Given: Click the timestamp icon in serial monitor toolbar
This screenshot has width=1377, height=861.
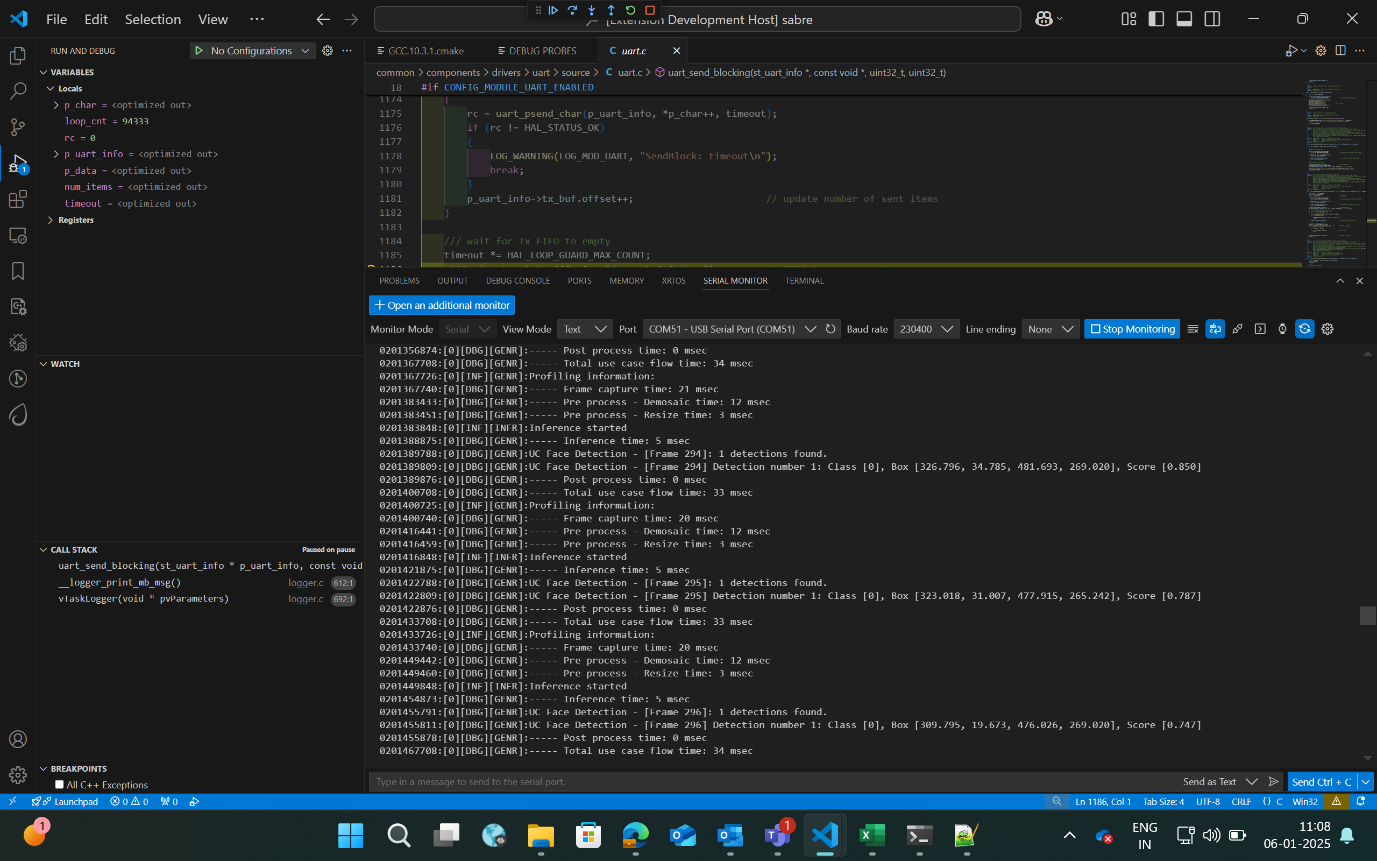Looking at the screenshot, I should [x=1282, y=328].
